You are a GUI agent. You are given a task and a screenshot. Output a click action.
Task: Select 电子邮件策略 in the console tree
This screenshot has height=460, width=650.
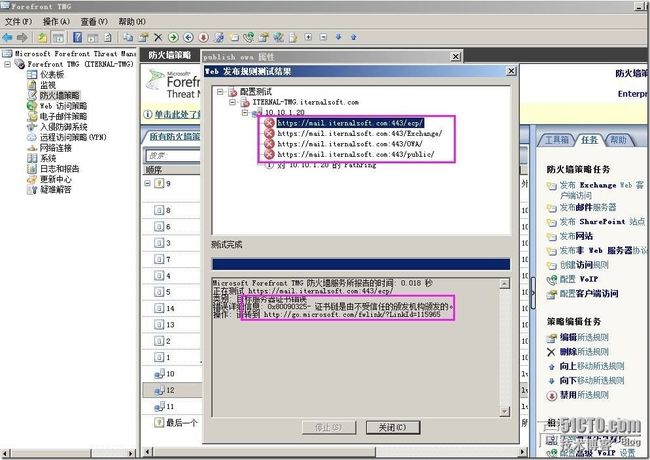[x=63, y=116]
